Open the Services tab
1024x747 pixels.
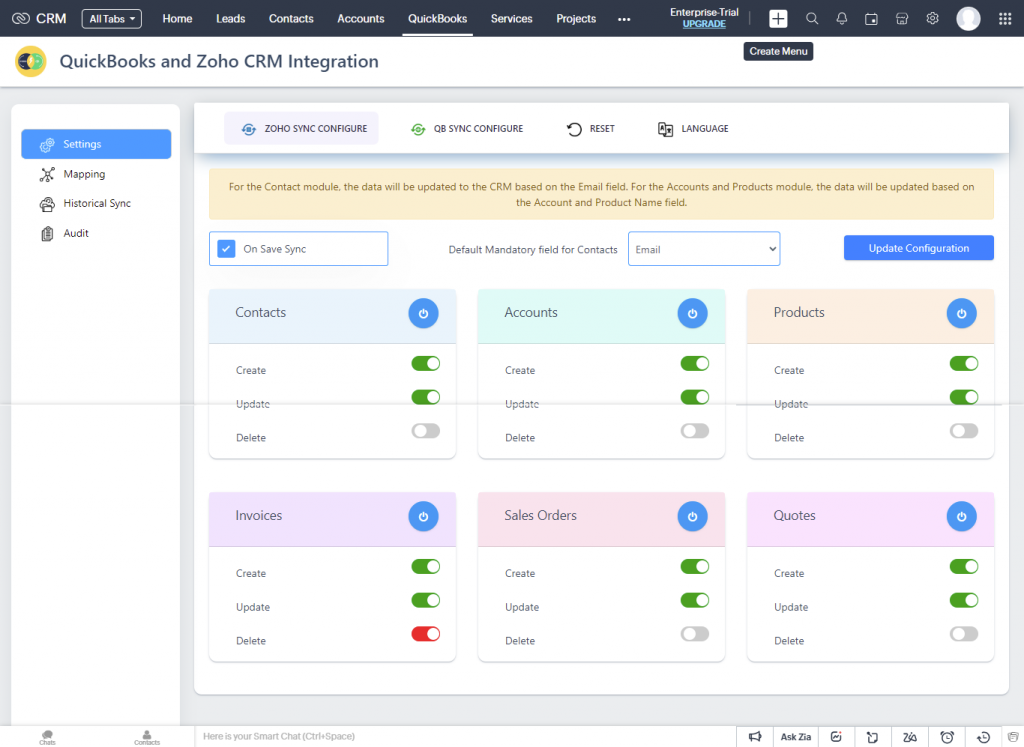[x=511, y=19]
